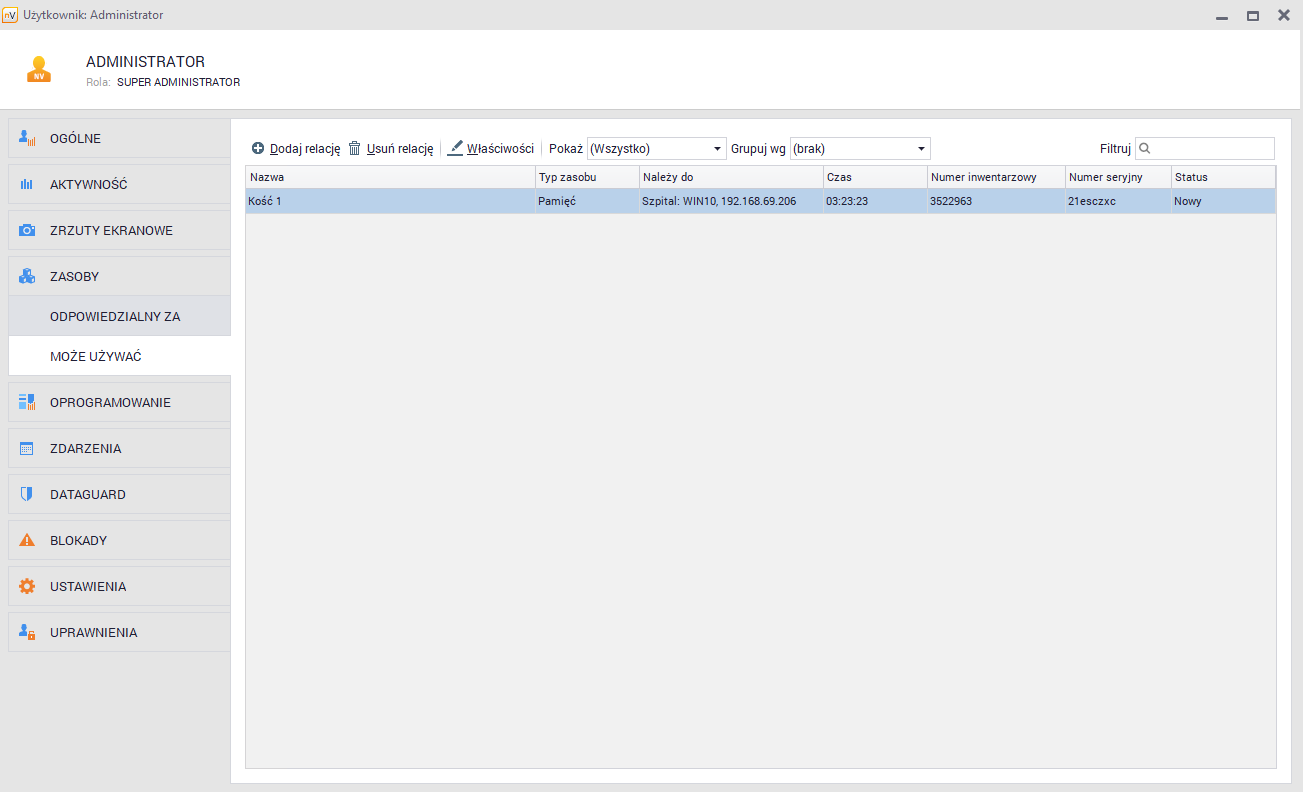This screenshot has height=792, width=1303.
Task: Click Usuń relację button
Action: (x=390, y=149)
